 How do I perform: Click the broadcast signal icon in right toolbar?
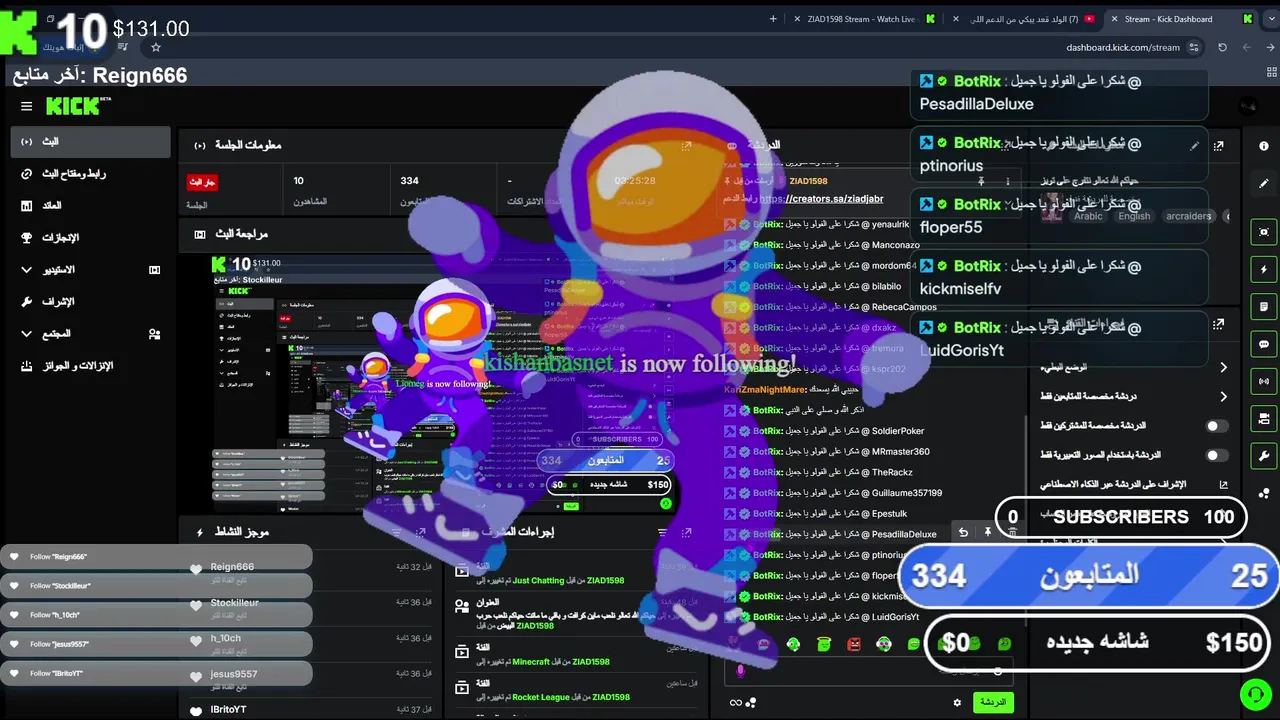point(1264,381)
